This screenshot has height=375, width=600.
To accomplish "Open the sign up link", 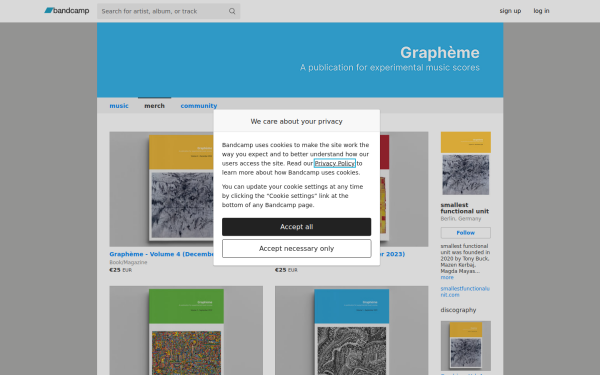I will point(510,11).
